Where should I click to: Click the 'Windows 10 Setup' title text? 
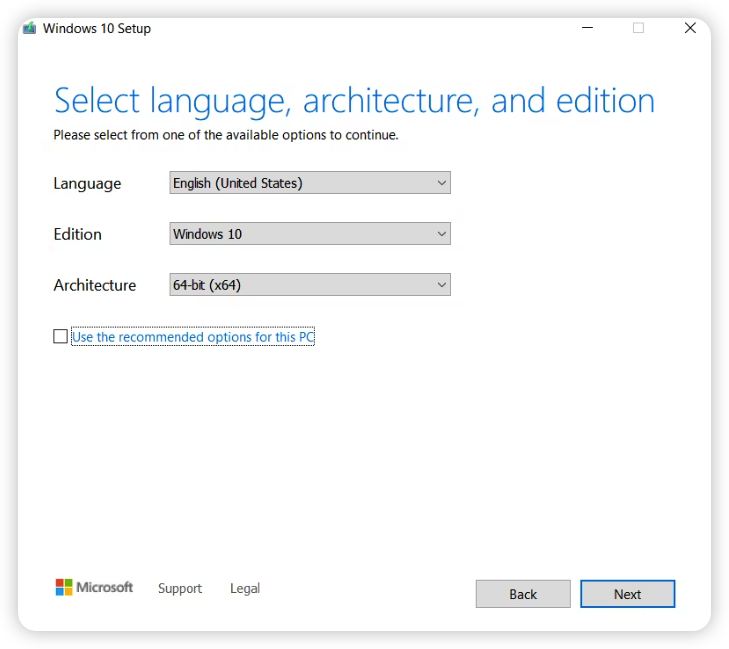coord(97,28)
